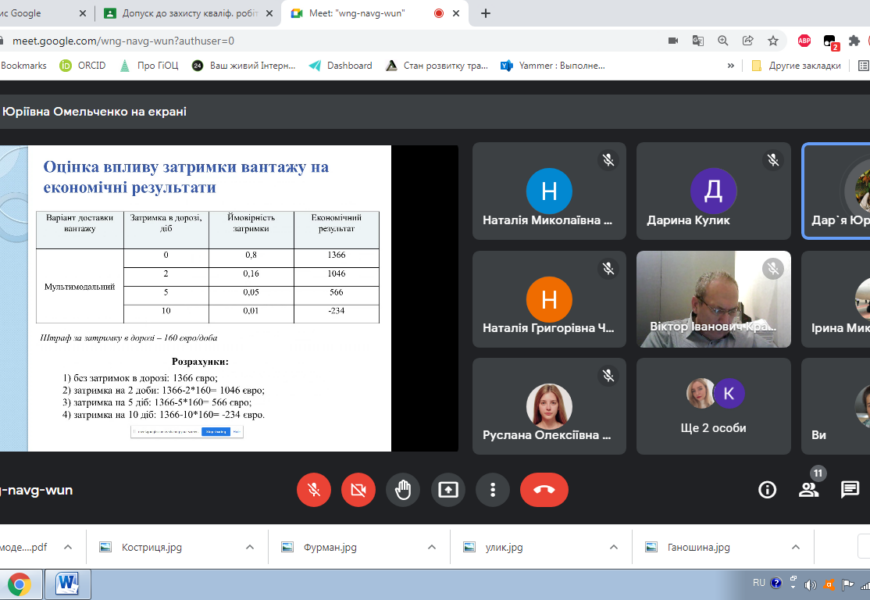Select Віктор Іванович's video tile

pos(713,299)
